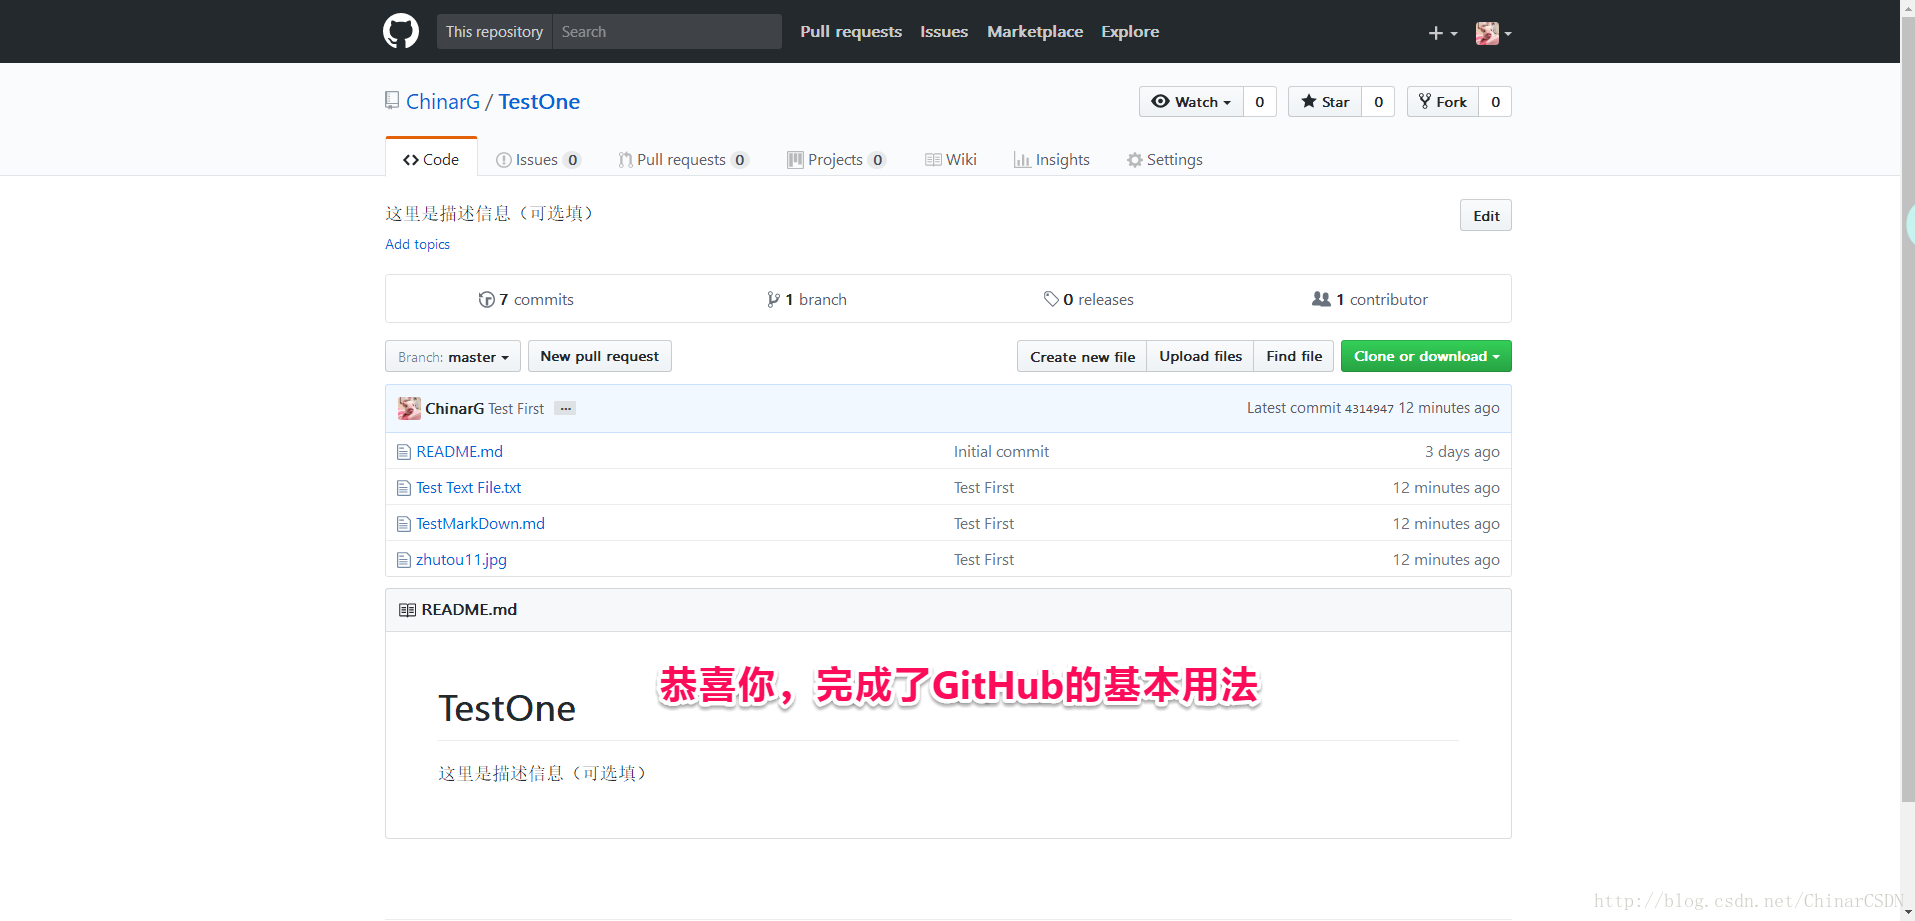Click Upload files
The image size is (1915, 921).
click(x=1200, y=356)
